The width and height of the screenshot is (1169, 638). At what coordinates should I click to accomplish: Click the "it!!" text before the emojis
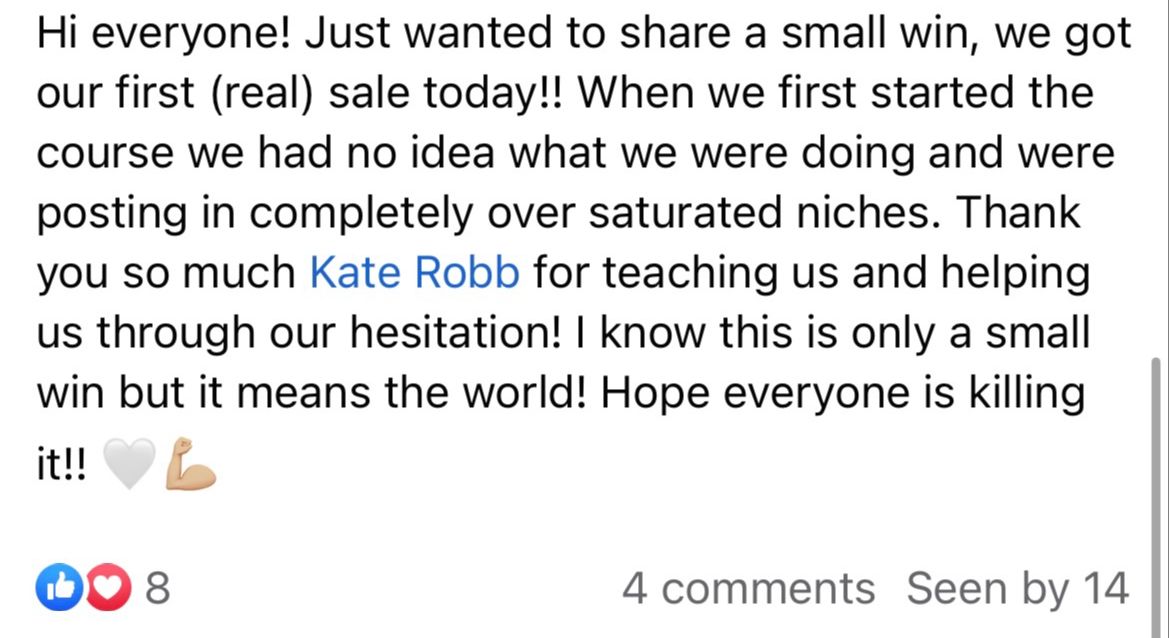(x=61, y=467)
